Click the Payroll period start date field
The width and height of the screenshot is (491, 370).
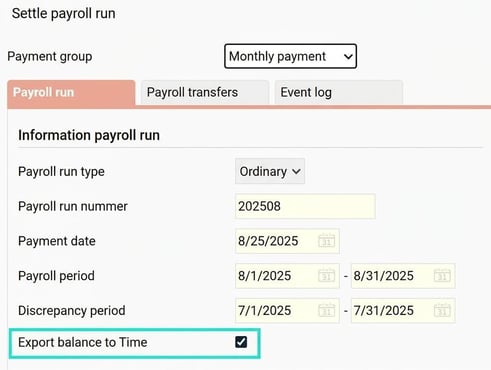287,276
